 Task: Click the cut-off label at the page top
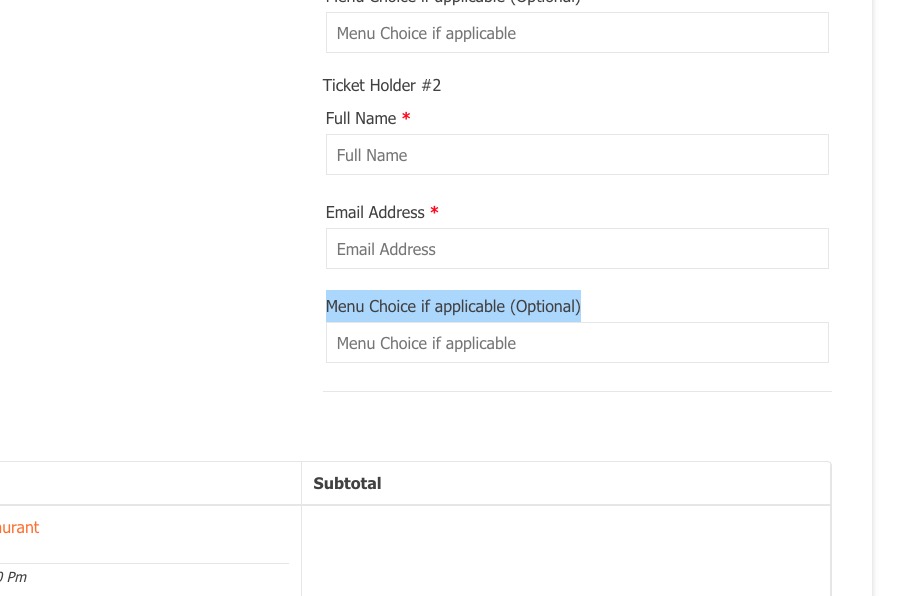[x=453, y=2]
